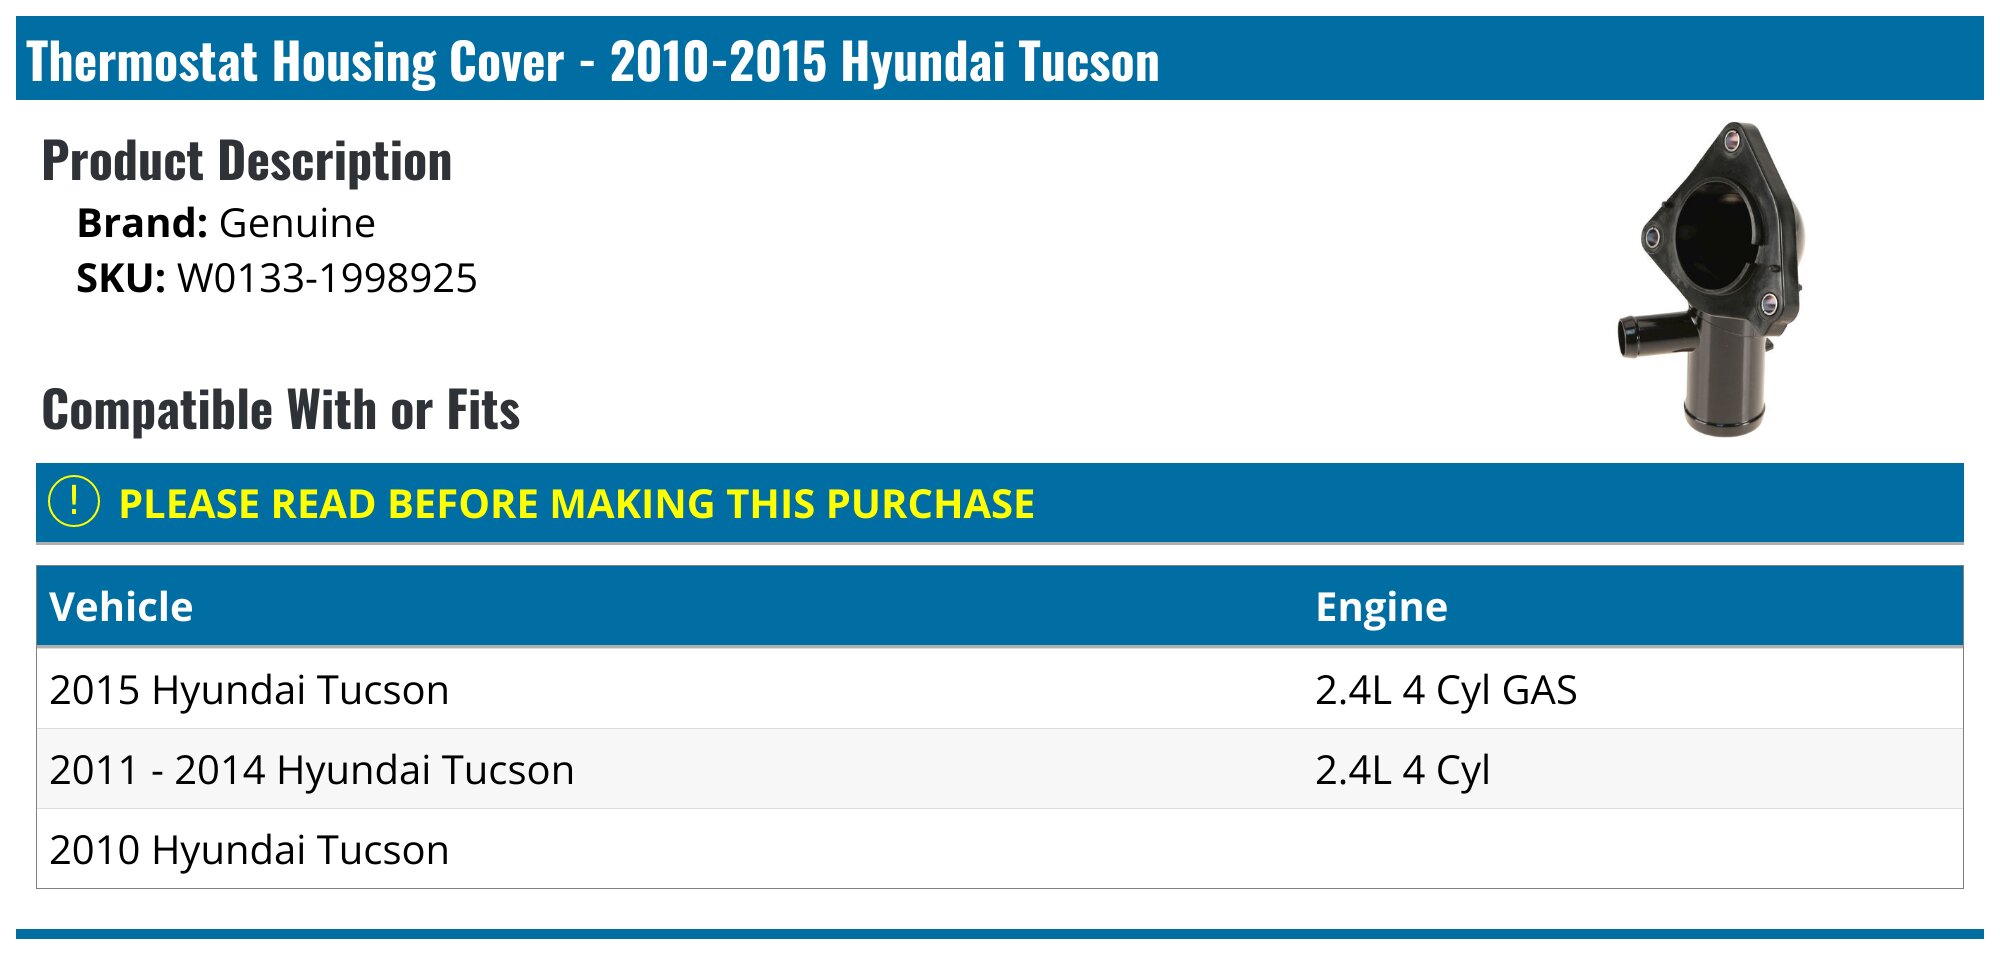Select the 2015 Hyundai Tucson row
This screenshot has width=2000, height=955.
tap(249, 690)
